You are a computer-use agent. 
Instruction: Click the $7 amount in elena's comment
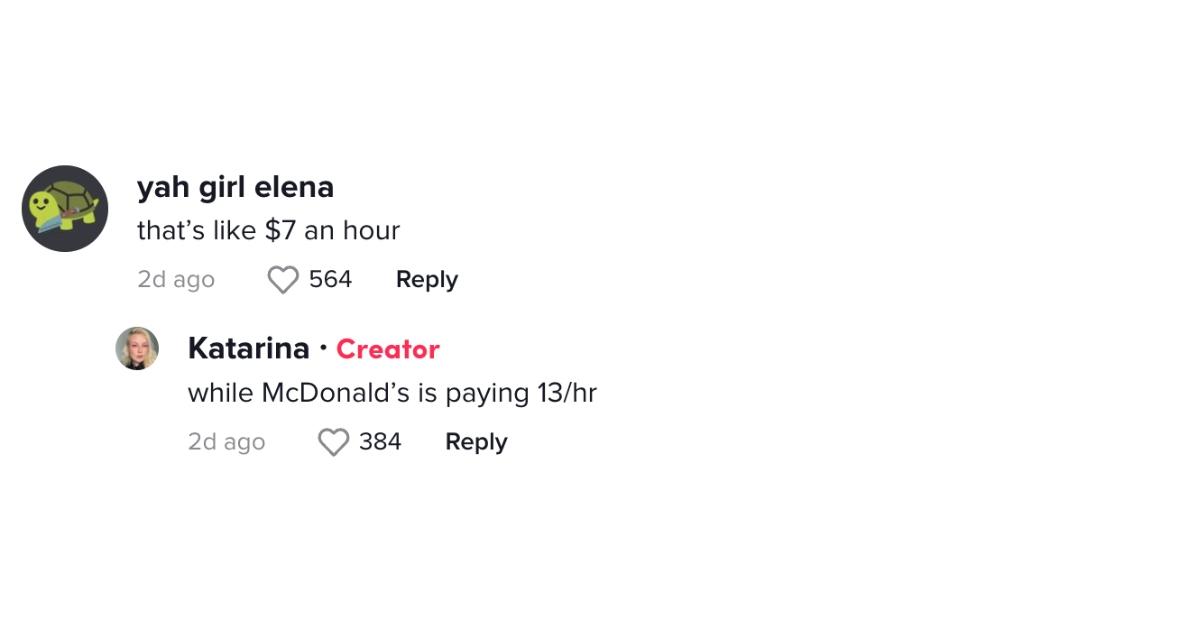[281, 231]
